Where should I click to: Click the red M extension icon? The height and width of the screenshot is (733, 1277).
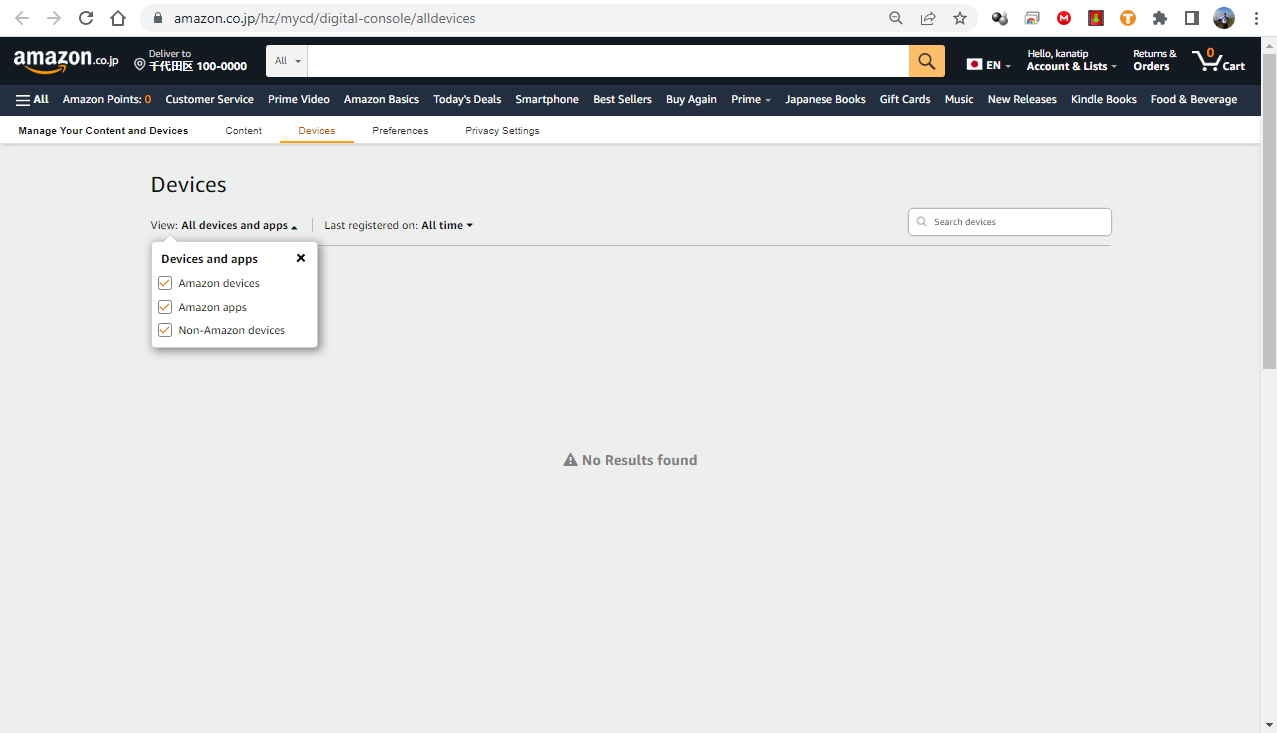(1064, 18)
